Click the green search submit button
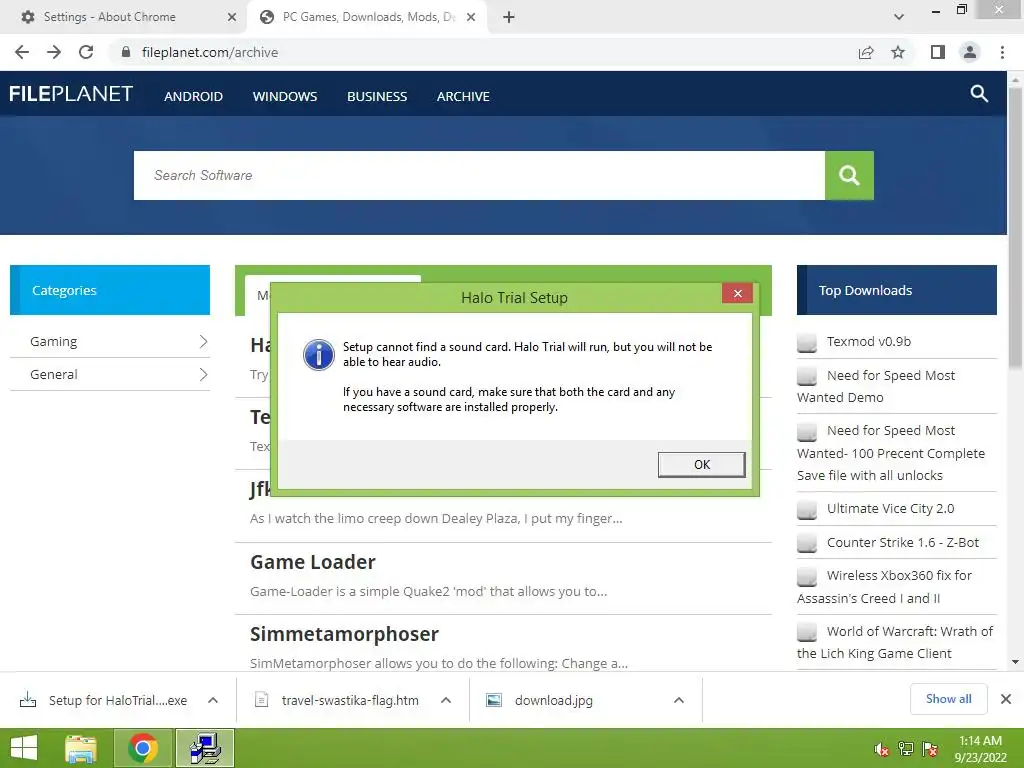1024x768 pixels. 849,175
